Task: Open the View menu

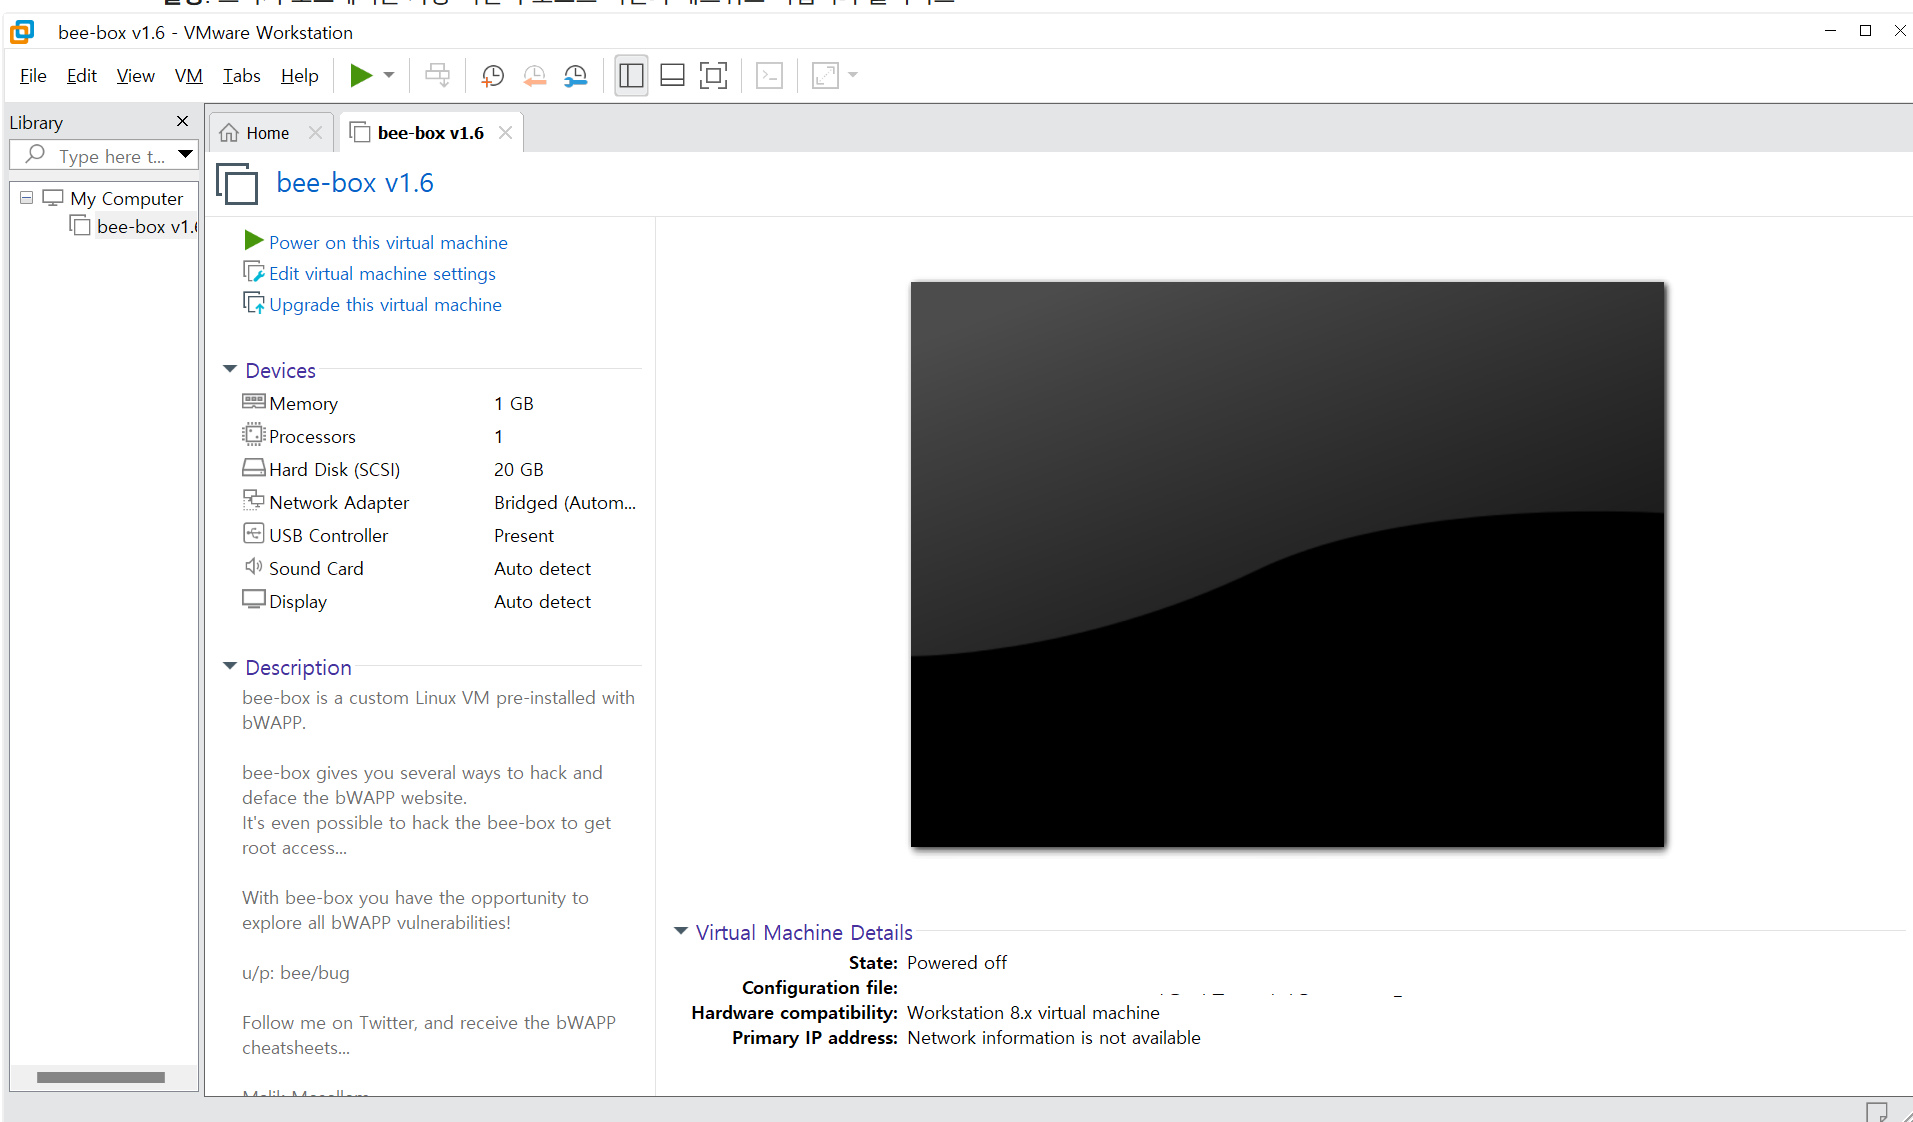Action: coord(135,76)
